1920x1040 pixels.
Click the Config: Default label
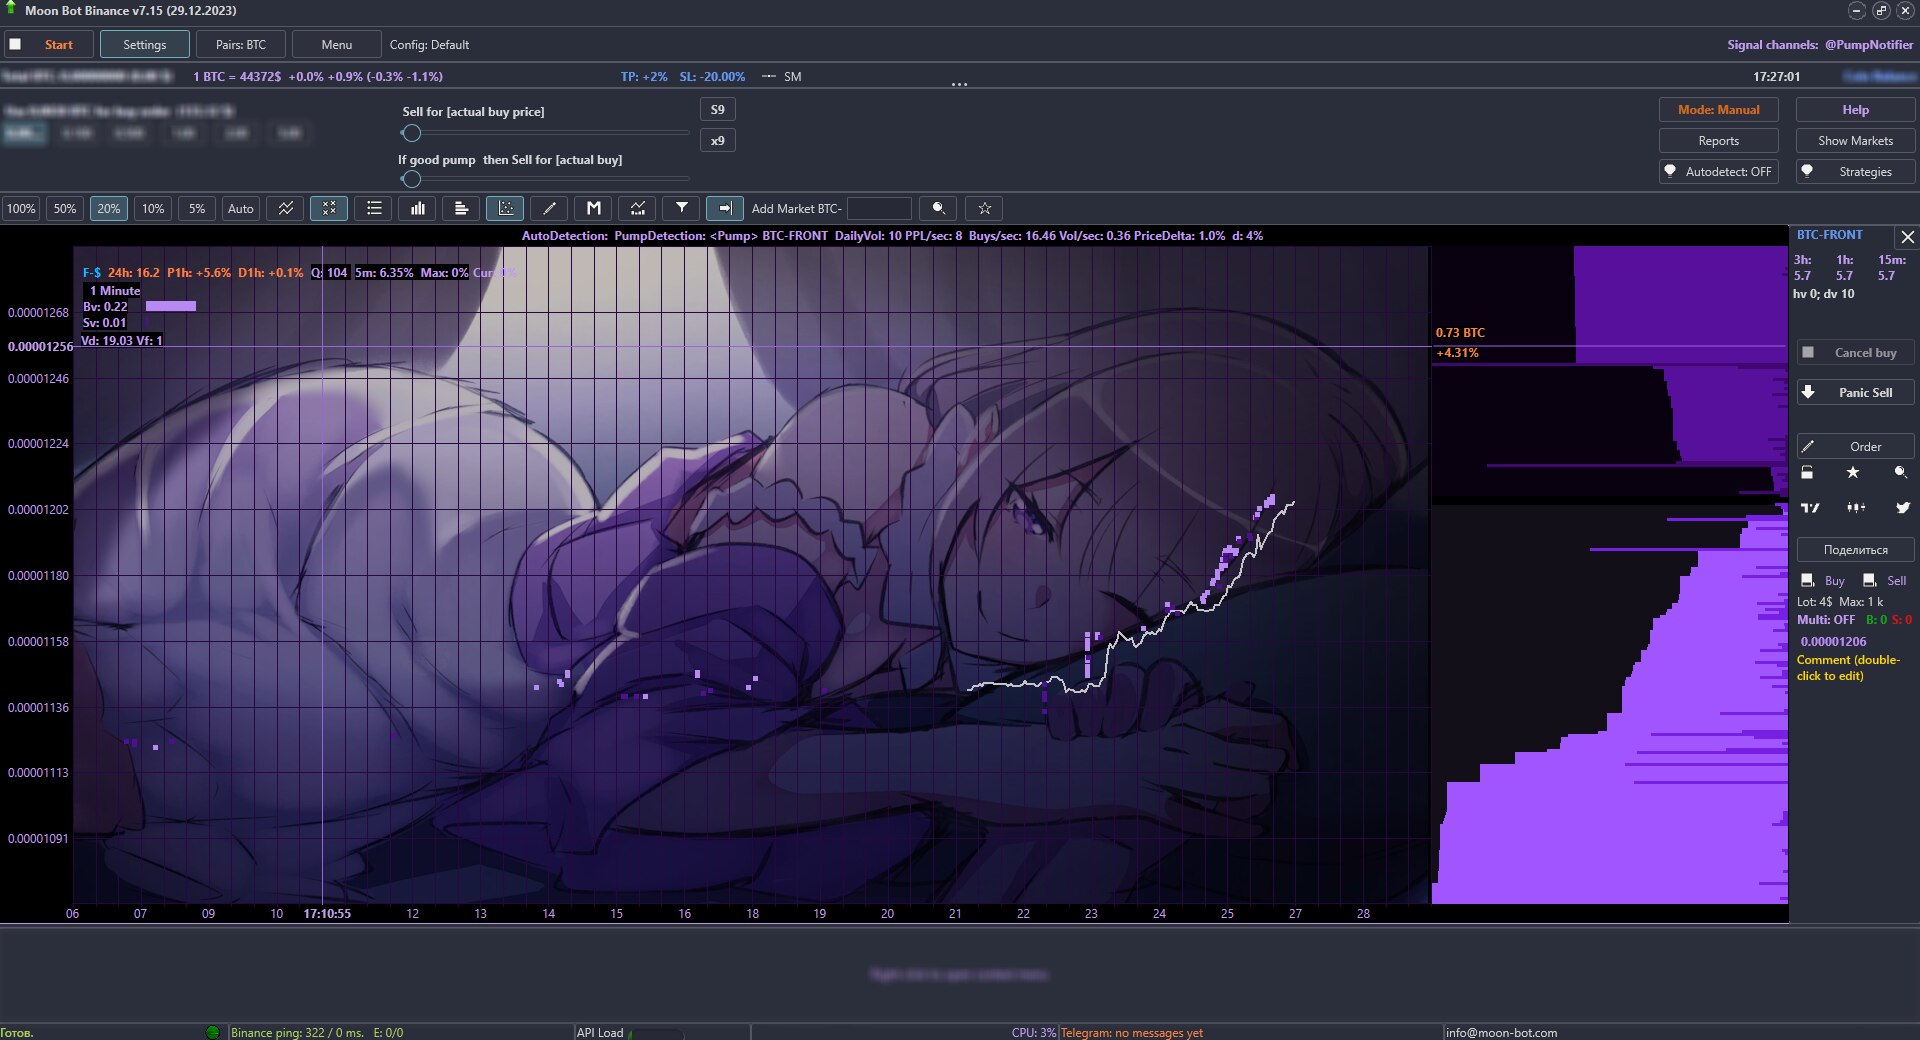tap(429, 45)
